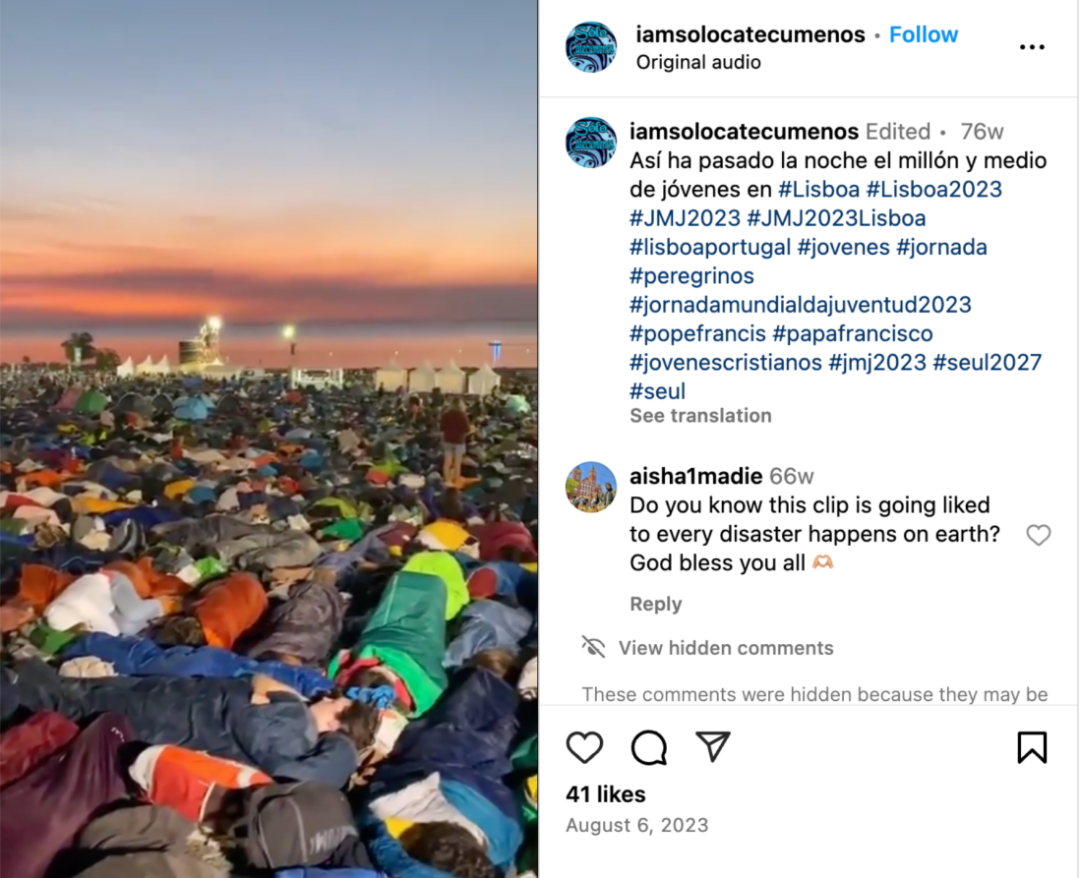
Task: Like the post with the heart icon
Action: [x=584, y=747]
